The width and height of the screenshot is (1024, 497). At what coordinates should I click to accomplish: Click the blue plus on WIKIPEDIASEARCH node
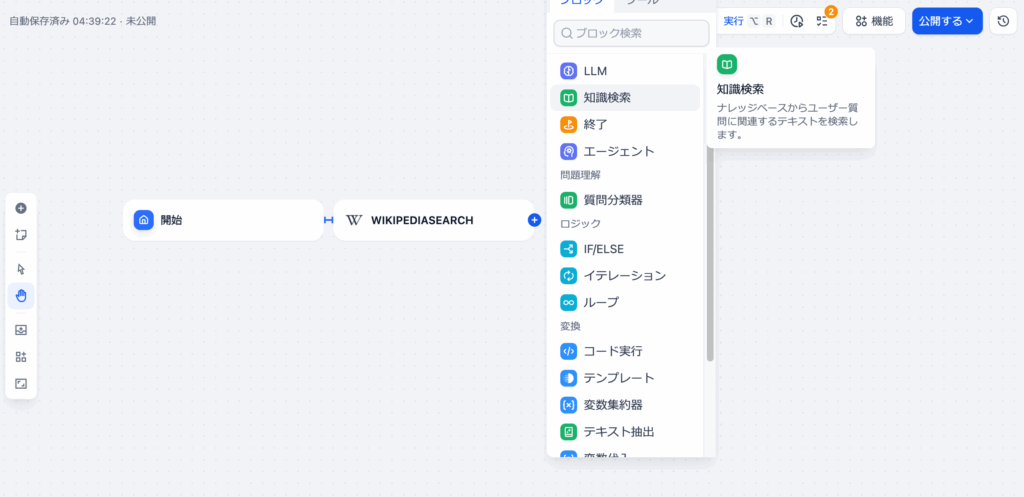534,220
